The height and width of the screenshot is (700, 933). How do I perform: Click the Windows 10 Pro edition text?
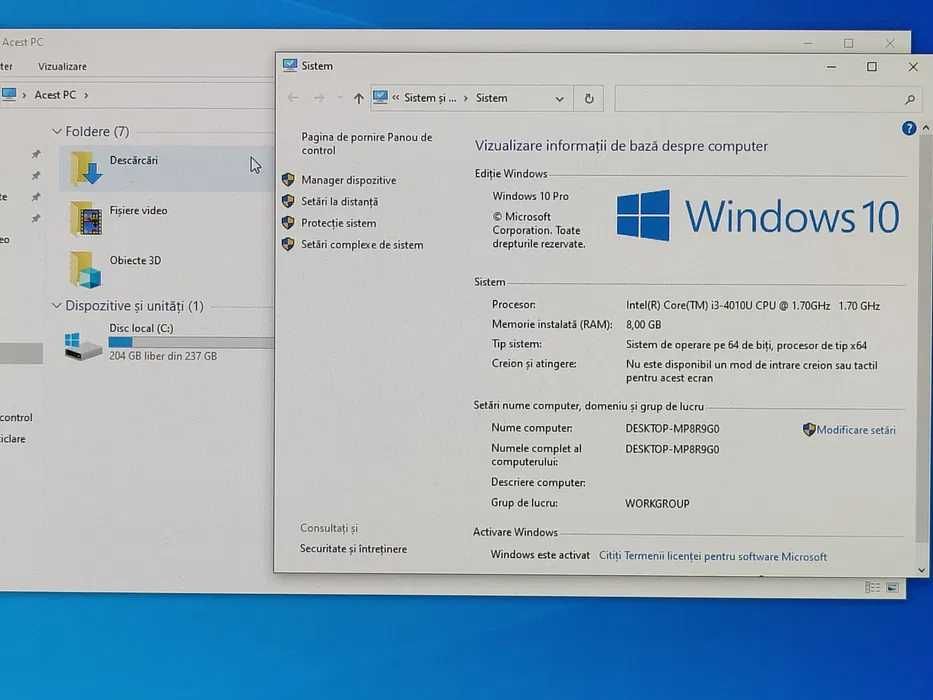coord(531,196)
